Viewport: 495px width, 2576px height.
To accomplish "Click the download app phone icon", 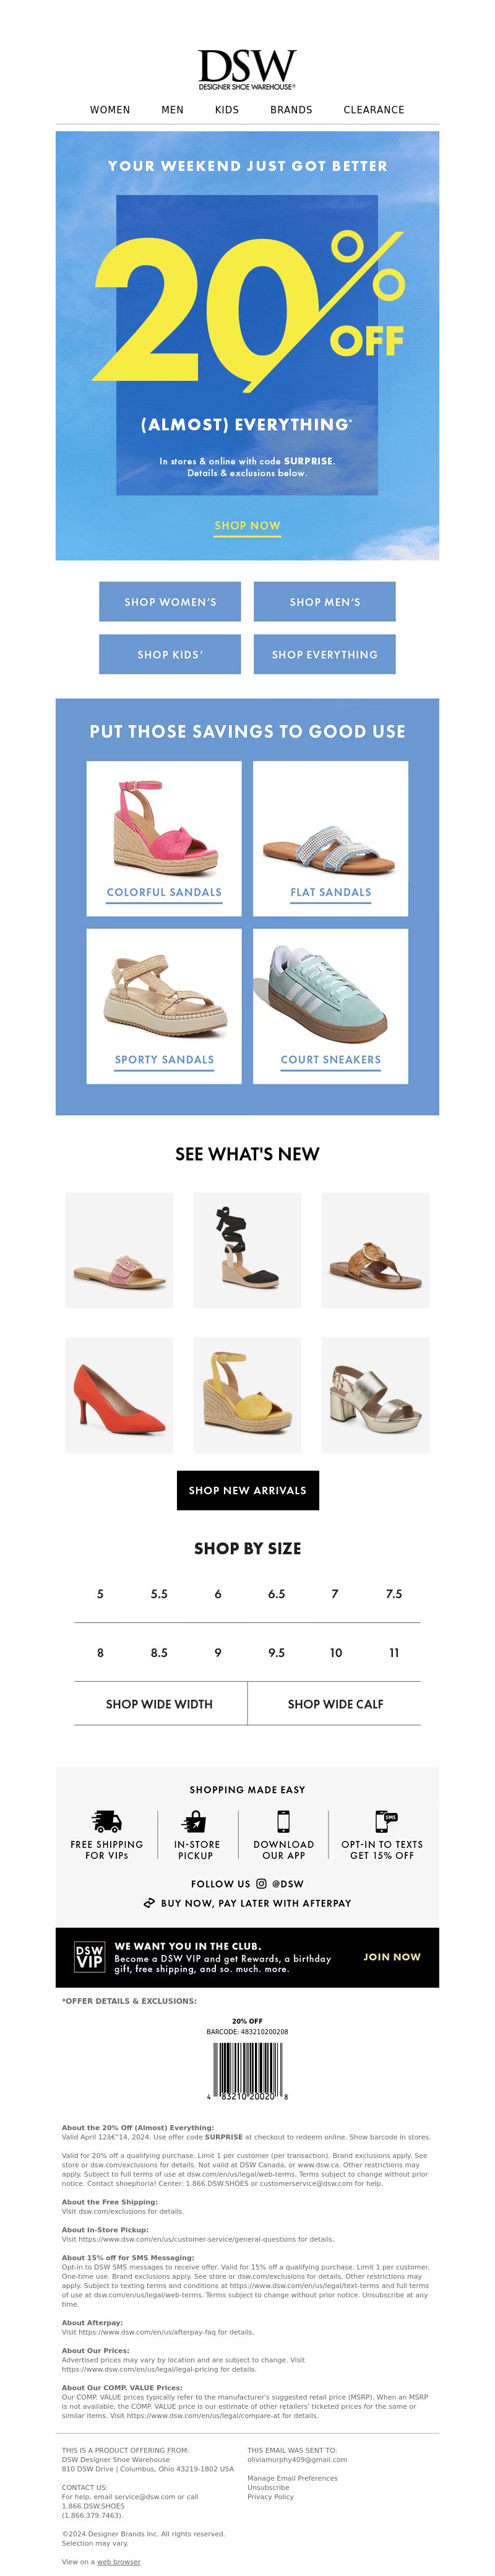I will pos(283,1821).
